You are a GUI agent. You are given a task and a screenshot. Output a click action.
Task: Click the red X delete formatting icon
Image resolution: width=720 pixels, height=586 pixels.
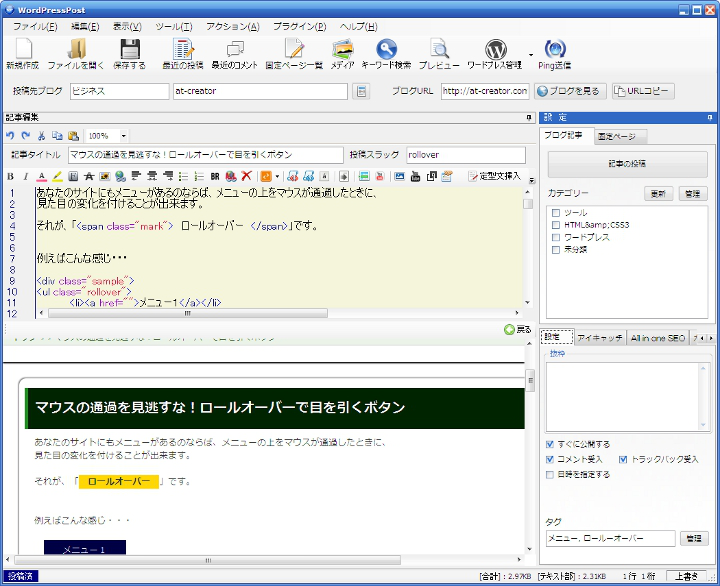(247, 176)
